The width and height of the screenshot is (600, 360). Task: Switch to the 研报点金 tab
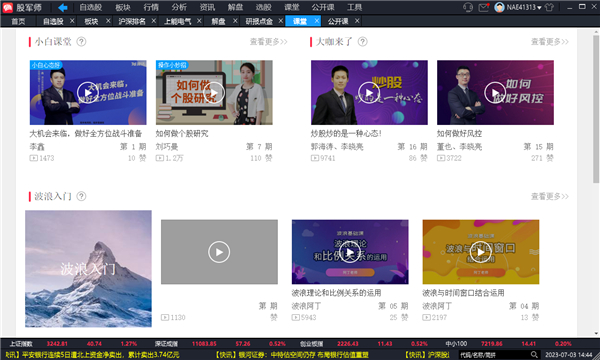[x=259, y=21]
